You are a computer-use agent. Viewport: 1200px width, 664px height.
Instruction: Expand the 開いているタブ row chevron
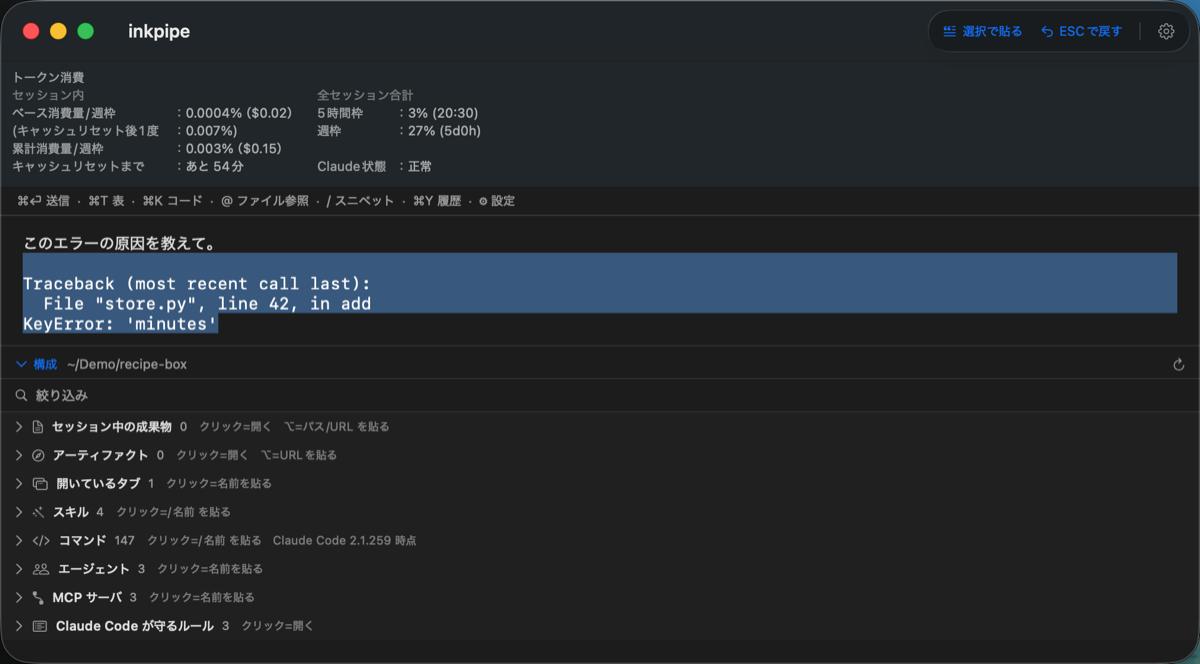click(19, 484)
